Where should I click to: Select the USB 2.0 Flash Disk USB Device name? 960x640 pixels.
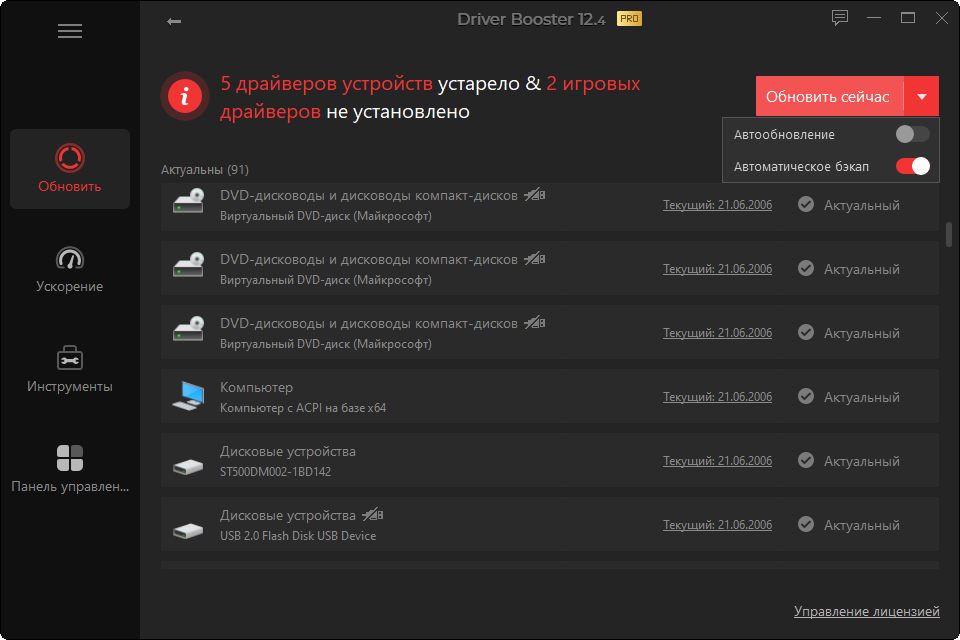[298, 536]
